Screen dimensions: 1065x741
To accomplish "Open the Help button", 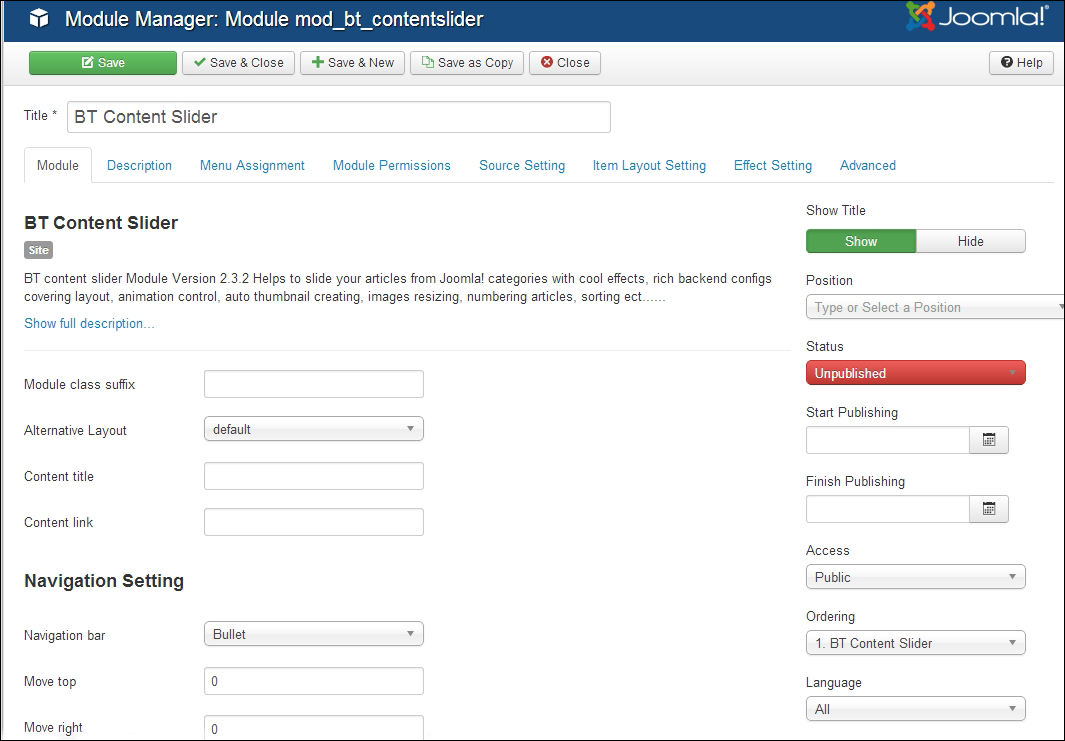I will click(1021, 62).
